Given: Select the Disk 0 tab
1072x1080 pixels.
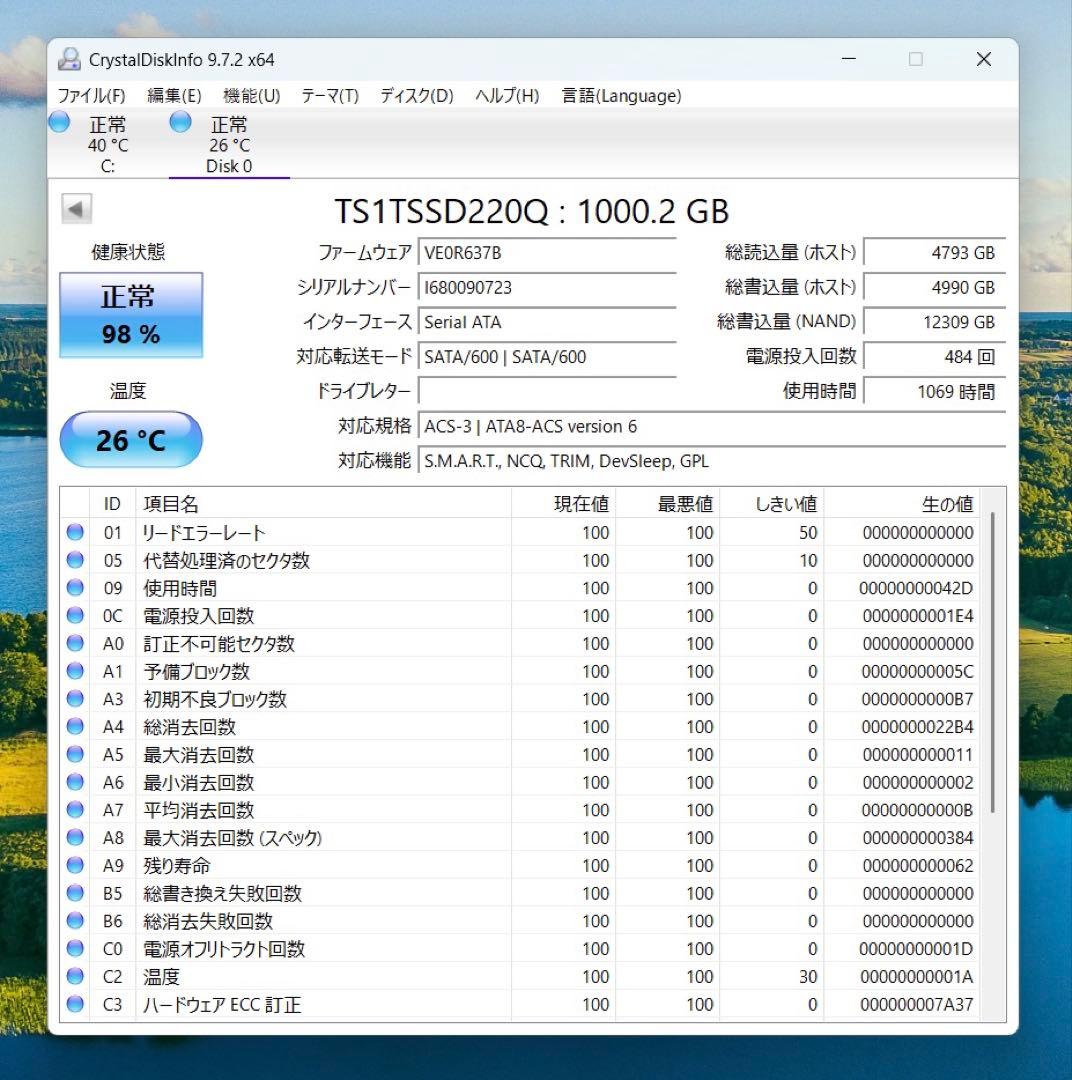Looking at the screenshot, I should (x=229, y=144).
